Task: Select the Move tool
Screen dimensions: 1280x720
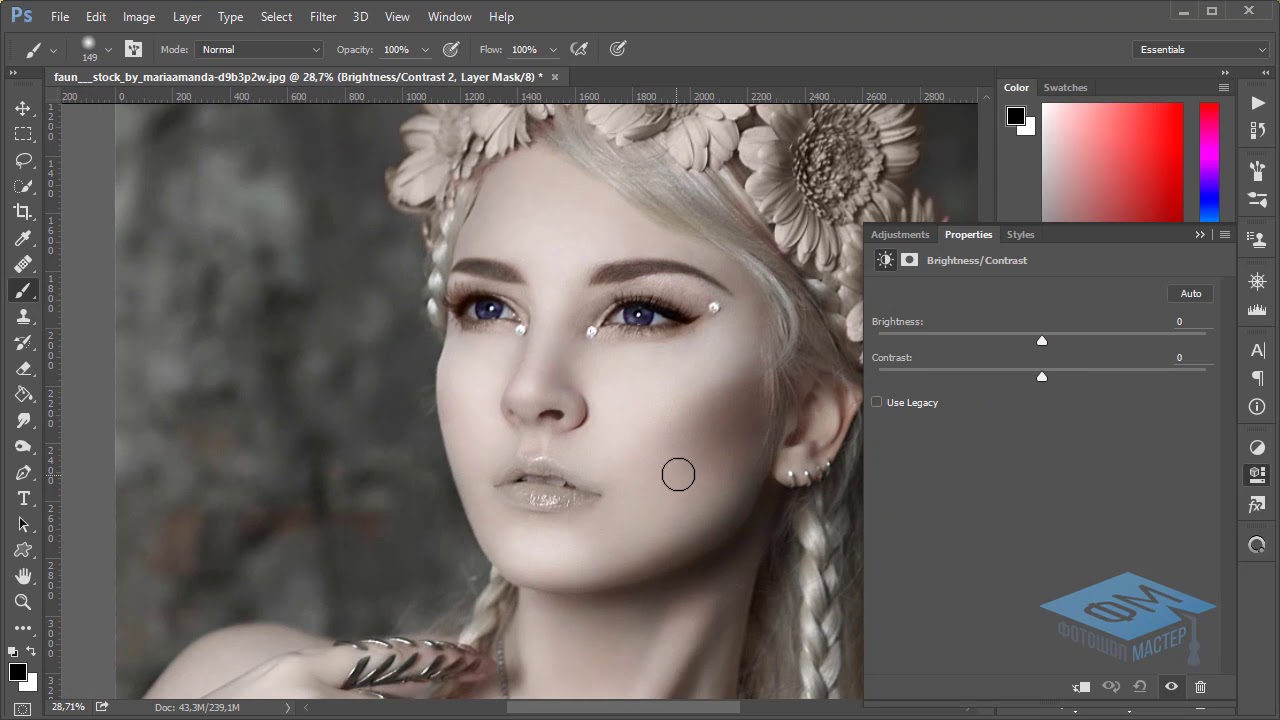Action: [23, 108]
